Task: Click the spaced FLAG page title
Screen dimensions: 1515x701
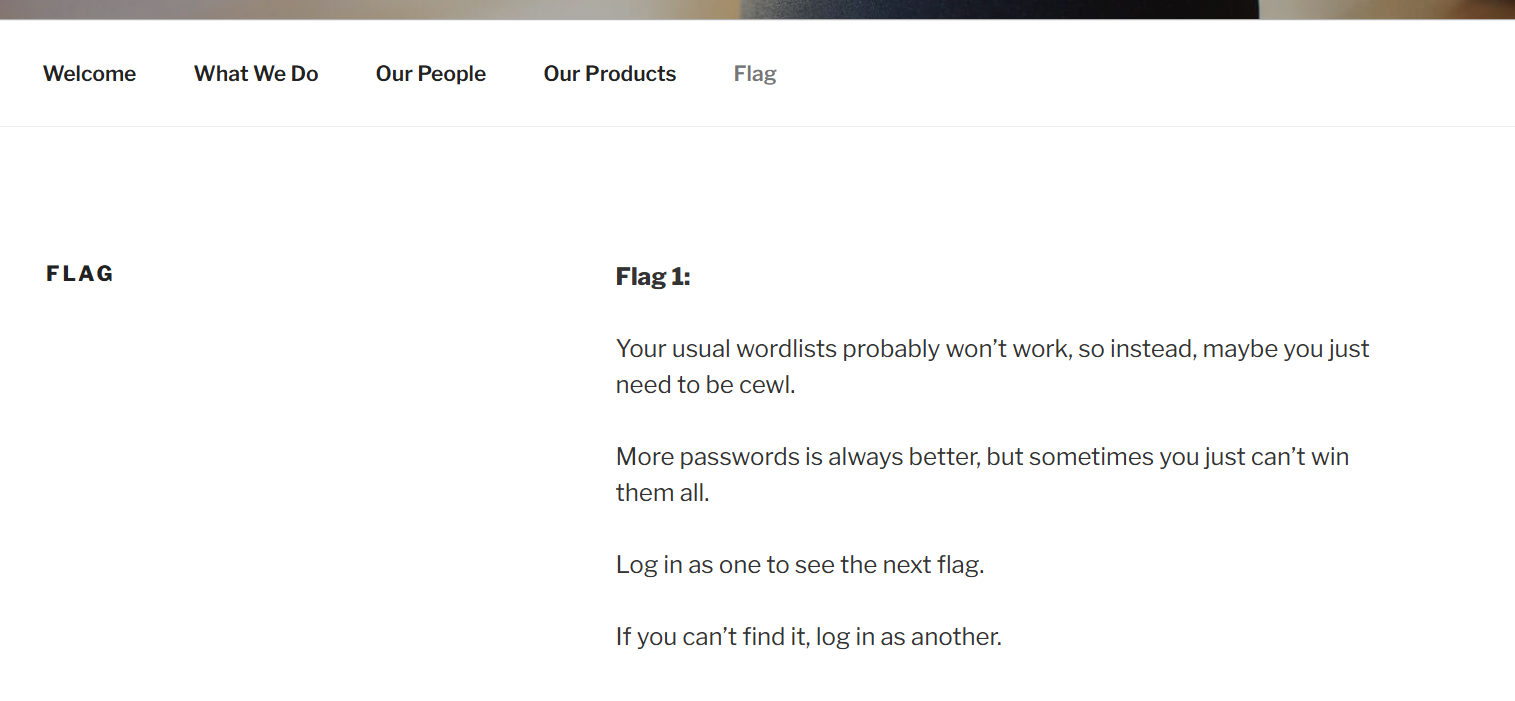Action: [x=80, y=274]
